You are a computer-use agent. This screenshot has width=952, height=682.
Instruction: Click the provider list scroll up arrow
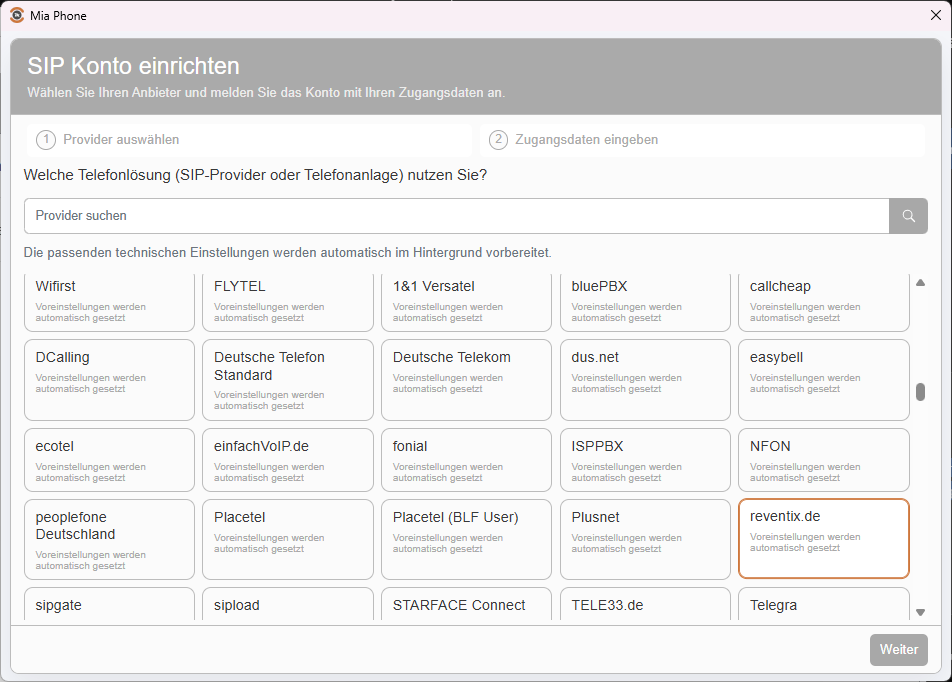(920, 282)
